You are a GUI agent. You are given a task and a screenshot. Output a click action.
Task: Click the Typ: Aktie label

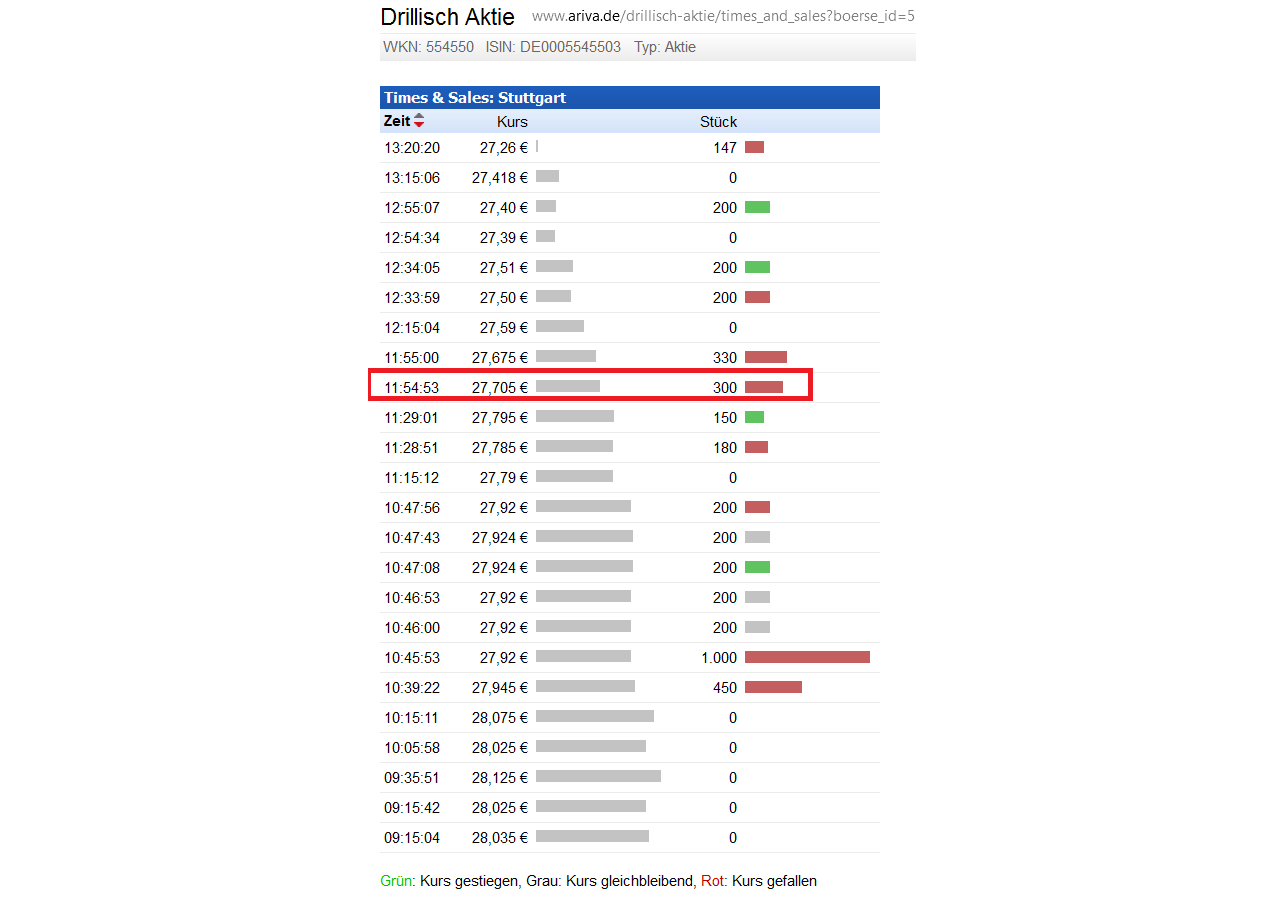(665, 47)
